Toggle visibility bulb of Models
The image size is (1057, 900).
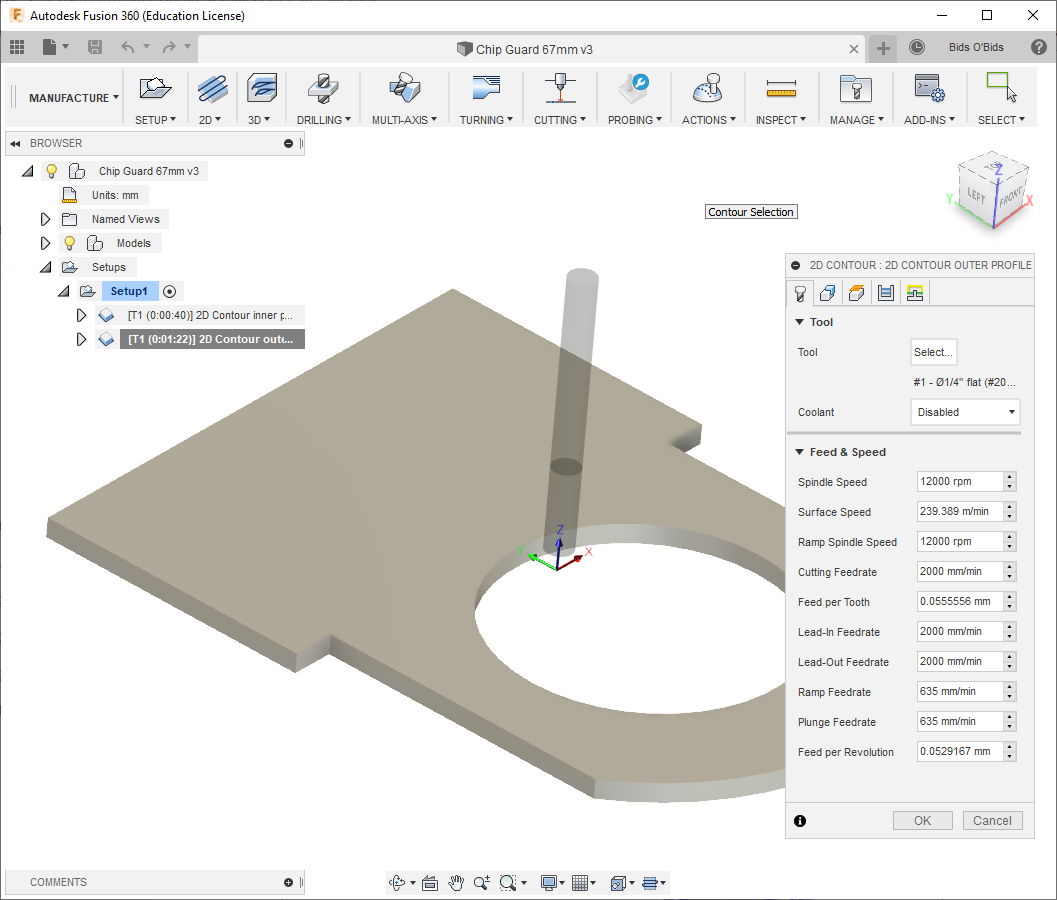(x=69, y=243)
